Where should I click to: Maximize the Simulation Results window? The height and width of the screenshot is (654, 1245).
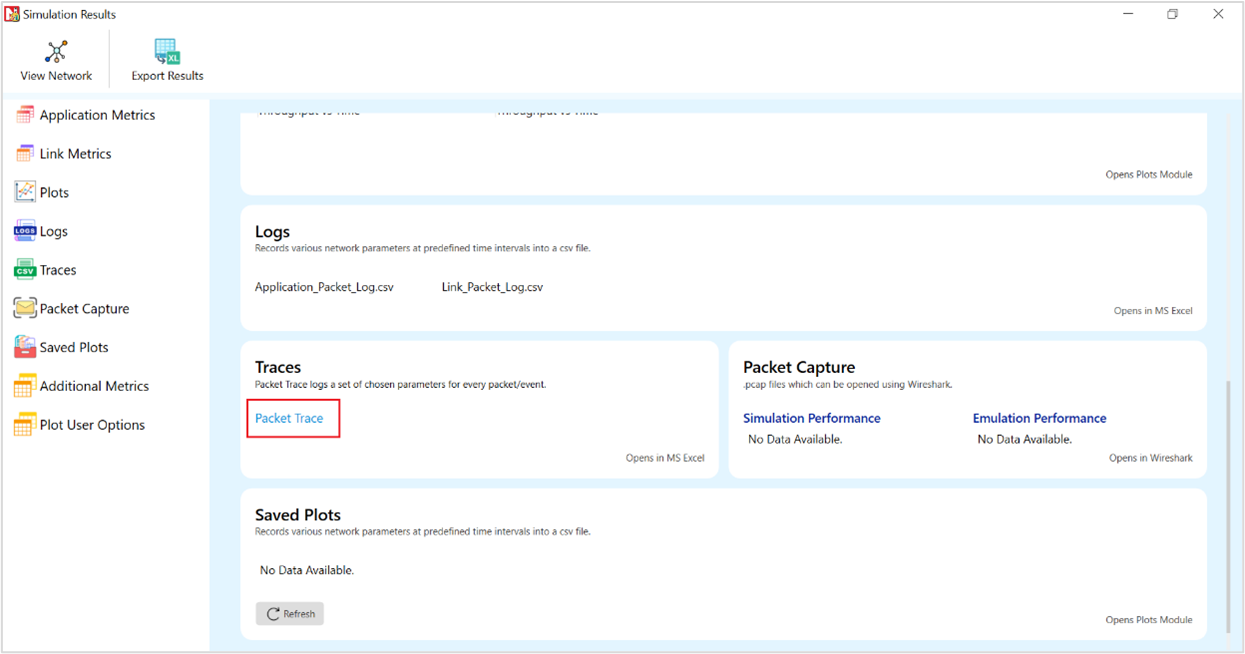pos(1173,14)
